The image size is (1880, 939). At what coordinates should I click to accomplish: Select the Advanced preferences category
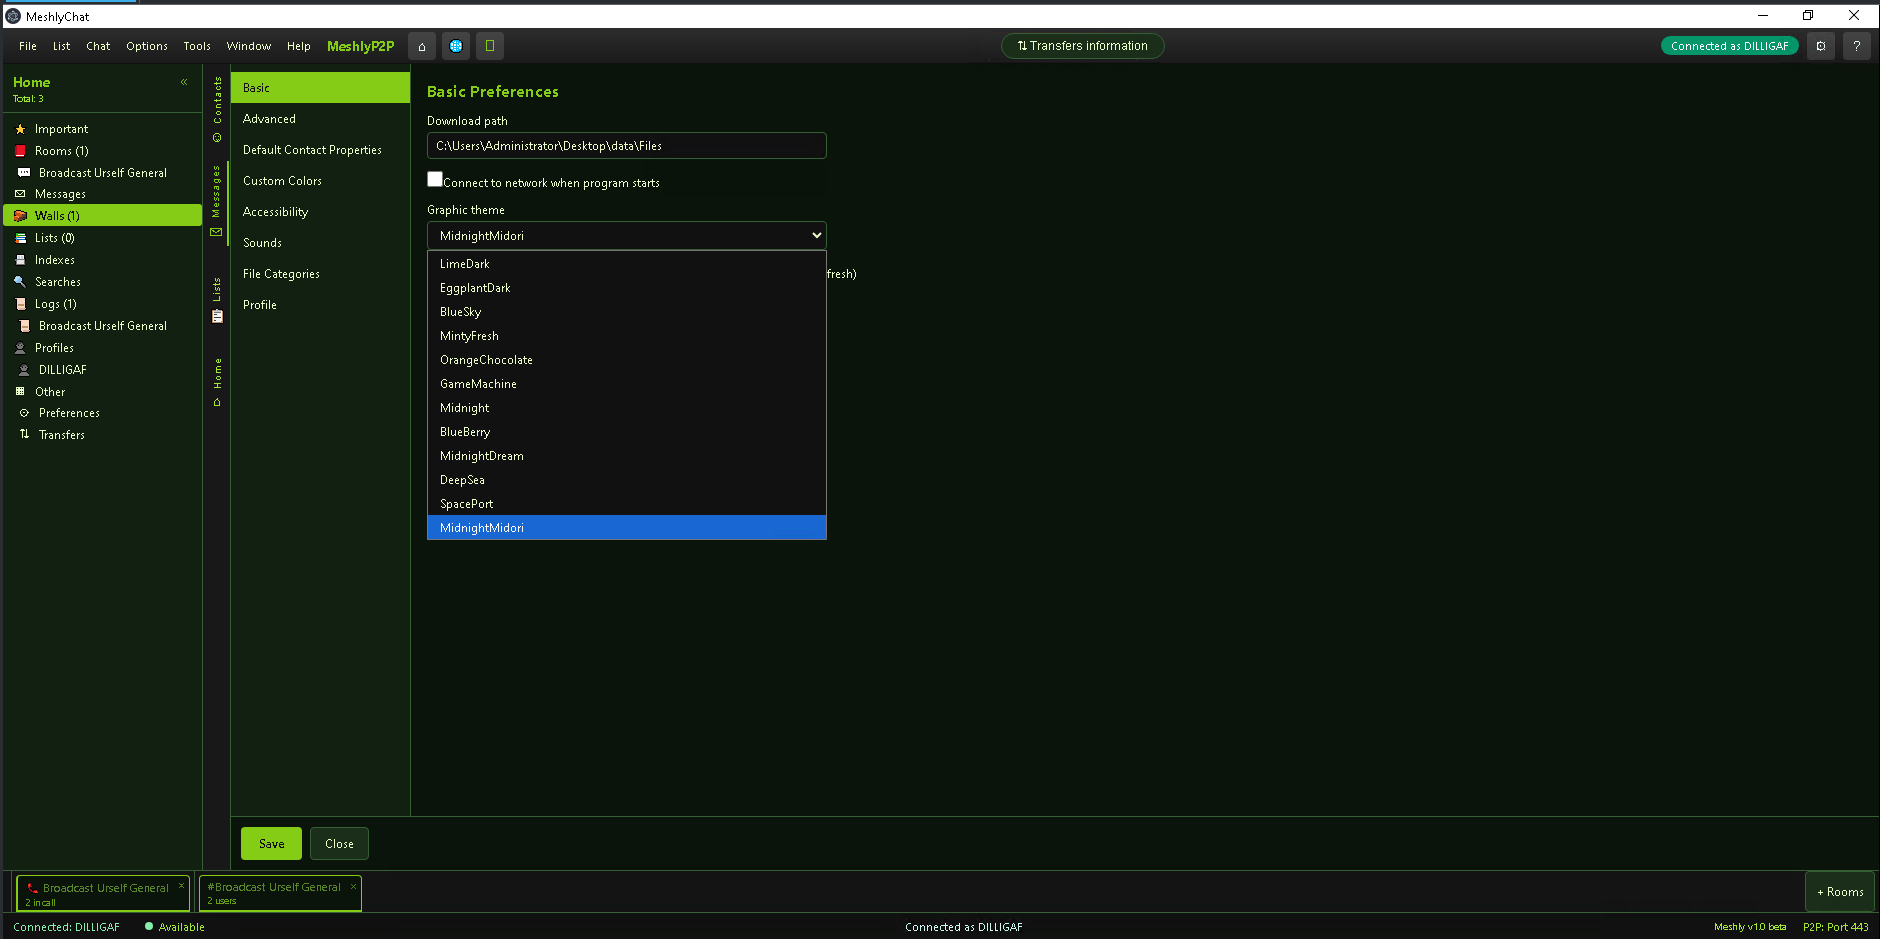(320, 119)
